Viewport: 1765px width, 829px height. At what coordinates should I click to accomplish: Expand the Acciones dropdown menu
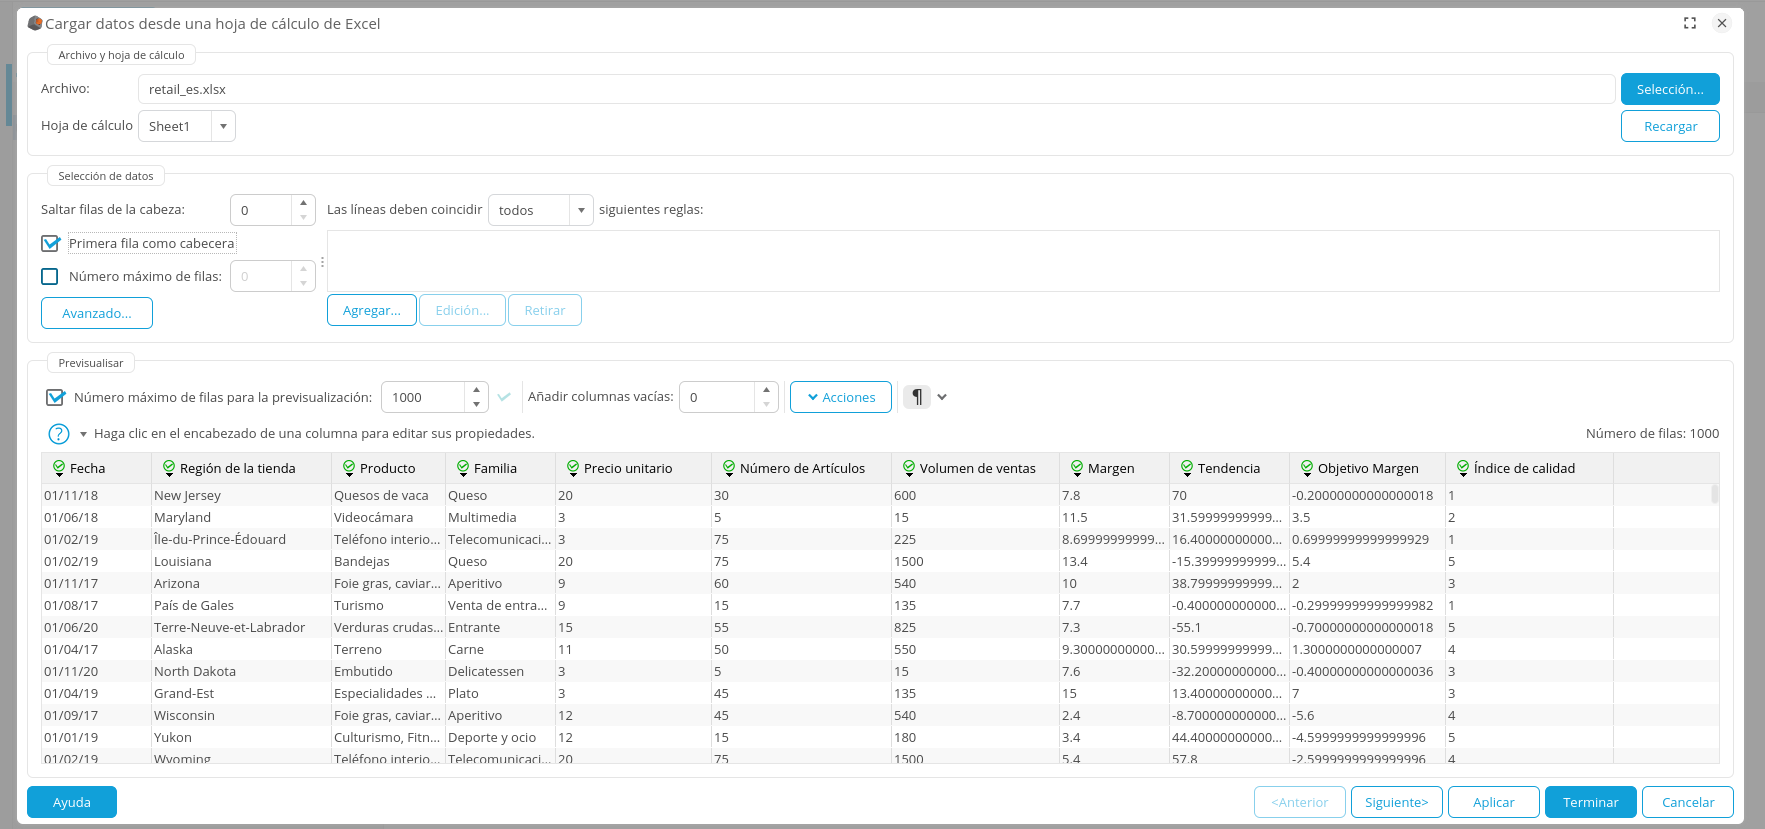(x=840, y=397)
